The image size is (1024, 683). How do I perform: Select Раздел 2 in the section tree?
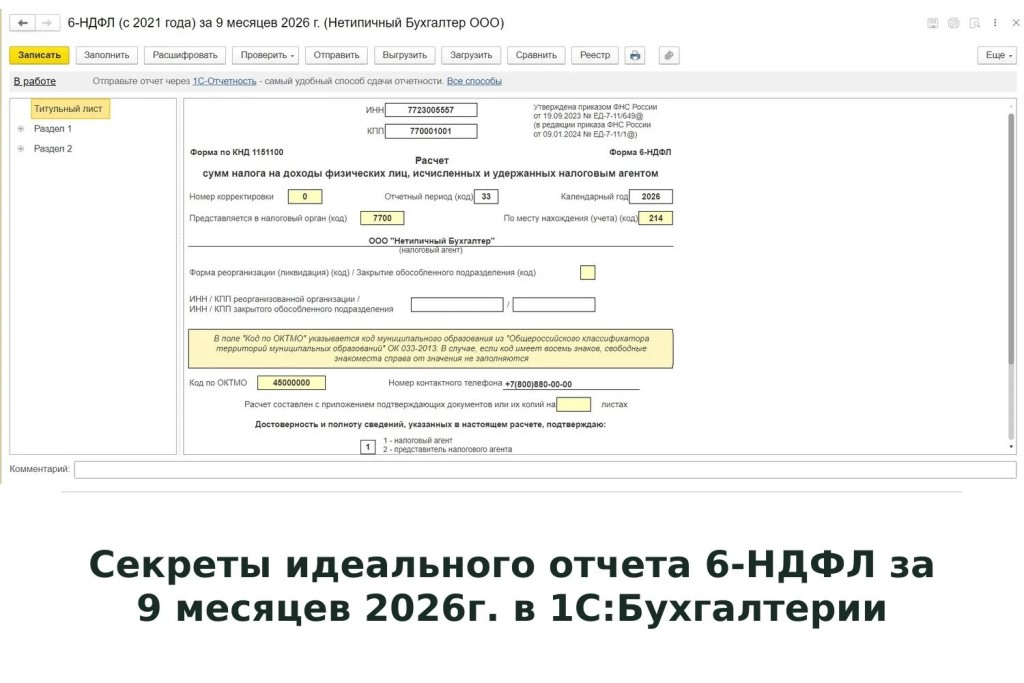point(53,149)
